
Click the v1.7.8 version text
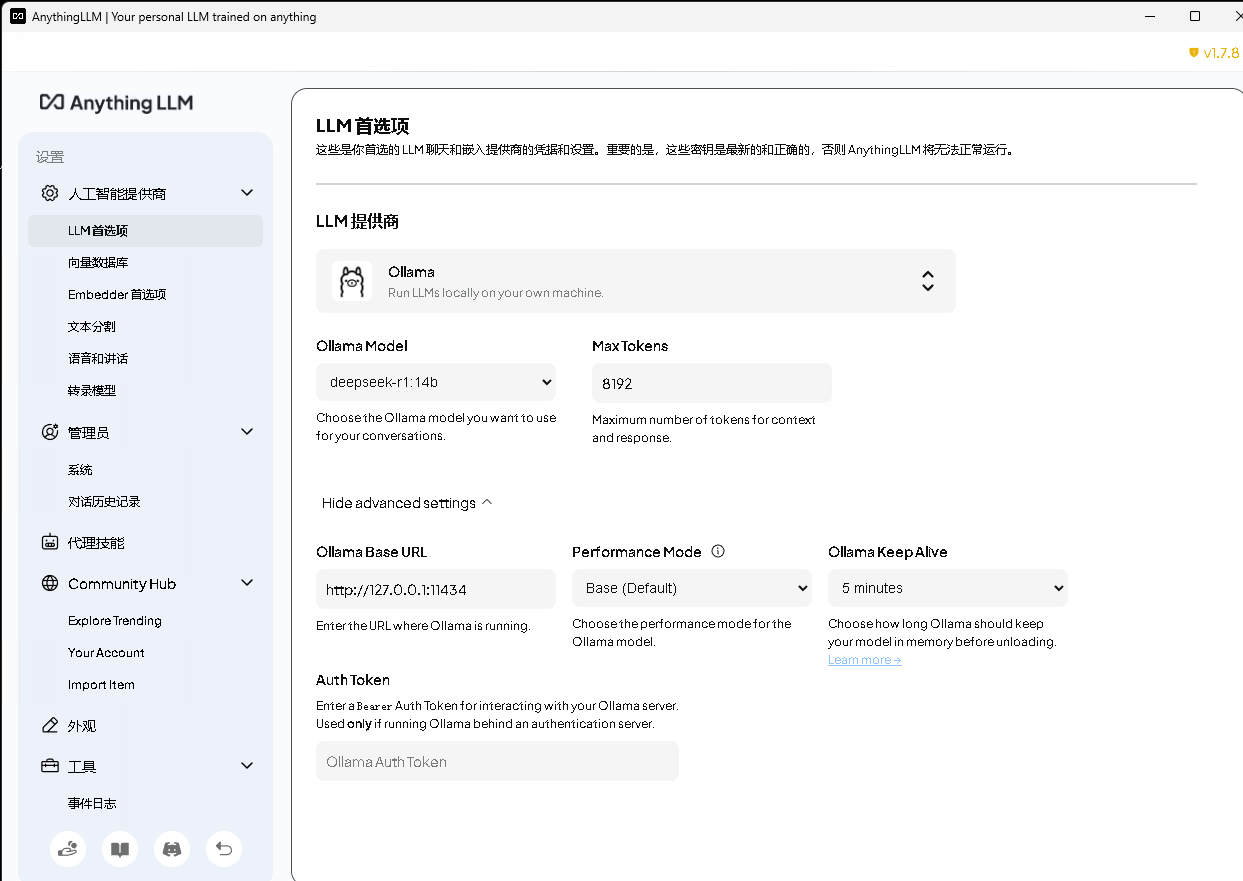(1221, 53)
